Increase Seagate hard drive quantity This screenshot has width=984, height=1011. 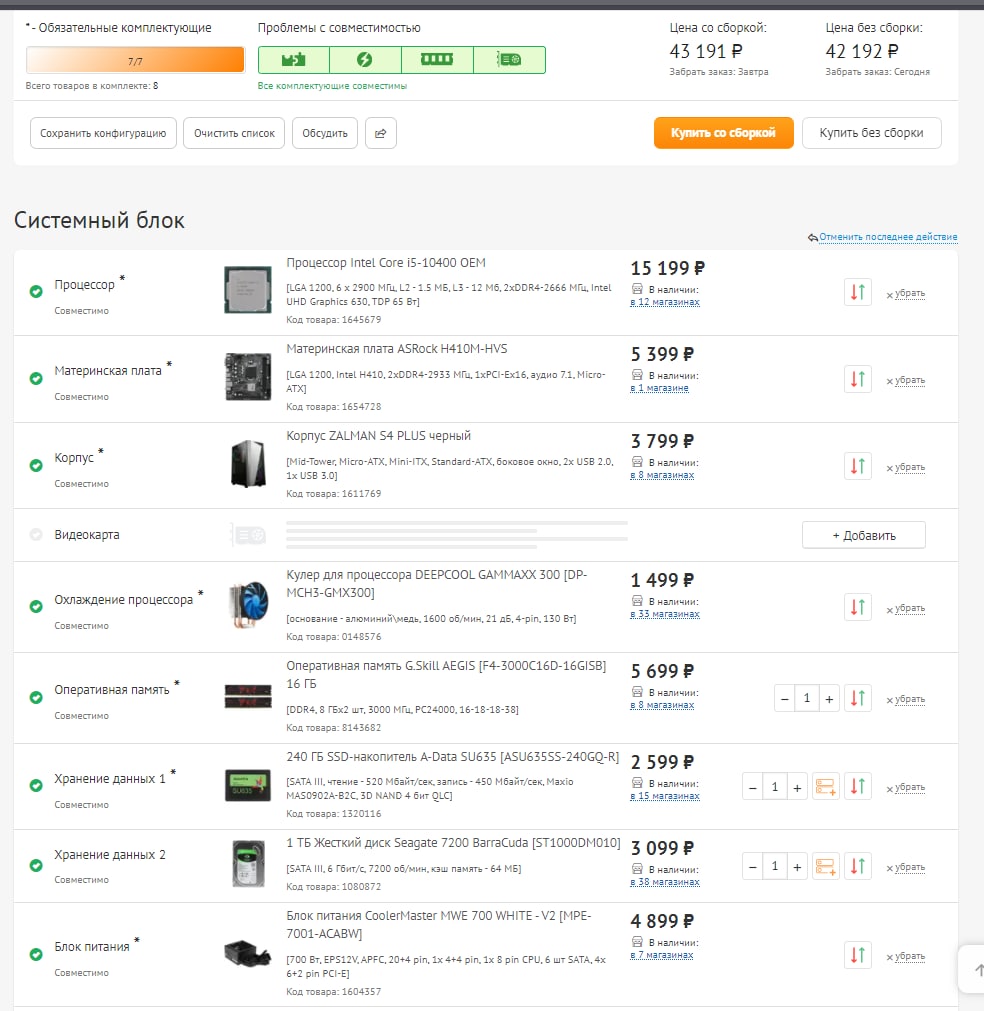[797, 867]
